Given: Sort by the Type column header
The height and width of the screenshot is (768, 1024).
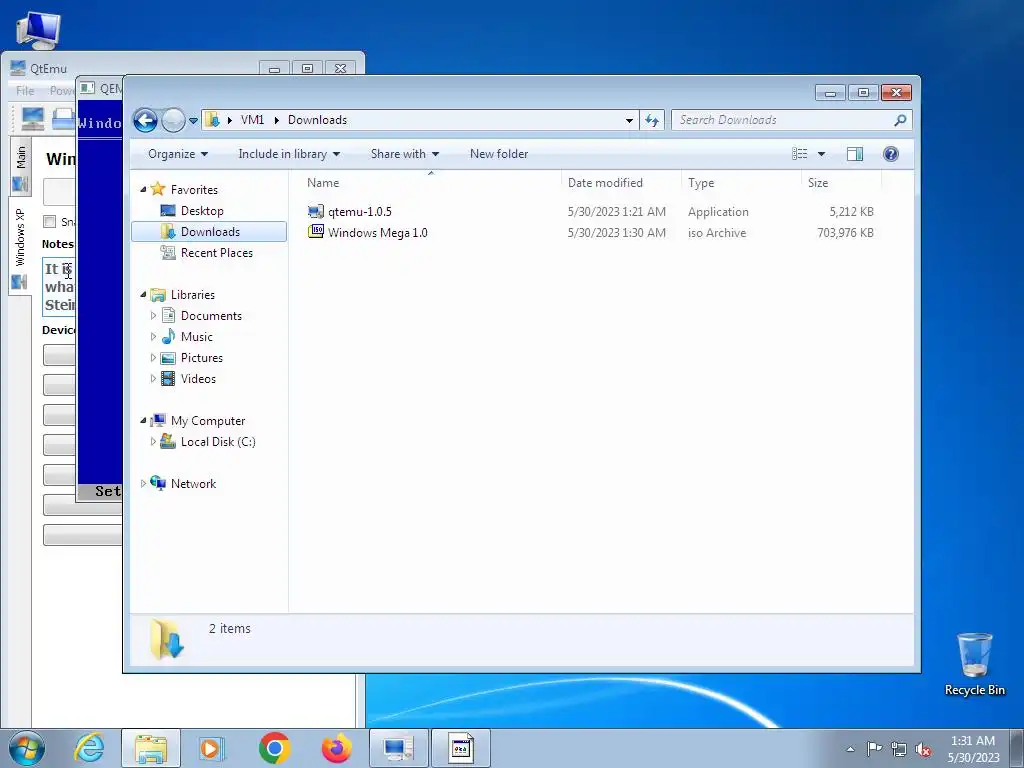Looking at the screenshot, I should click(x=741, y=183).
